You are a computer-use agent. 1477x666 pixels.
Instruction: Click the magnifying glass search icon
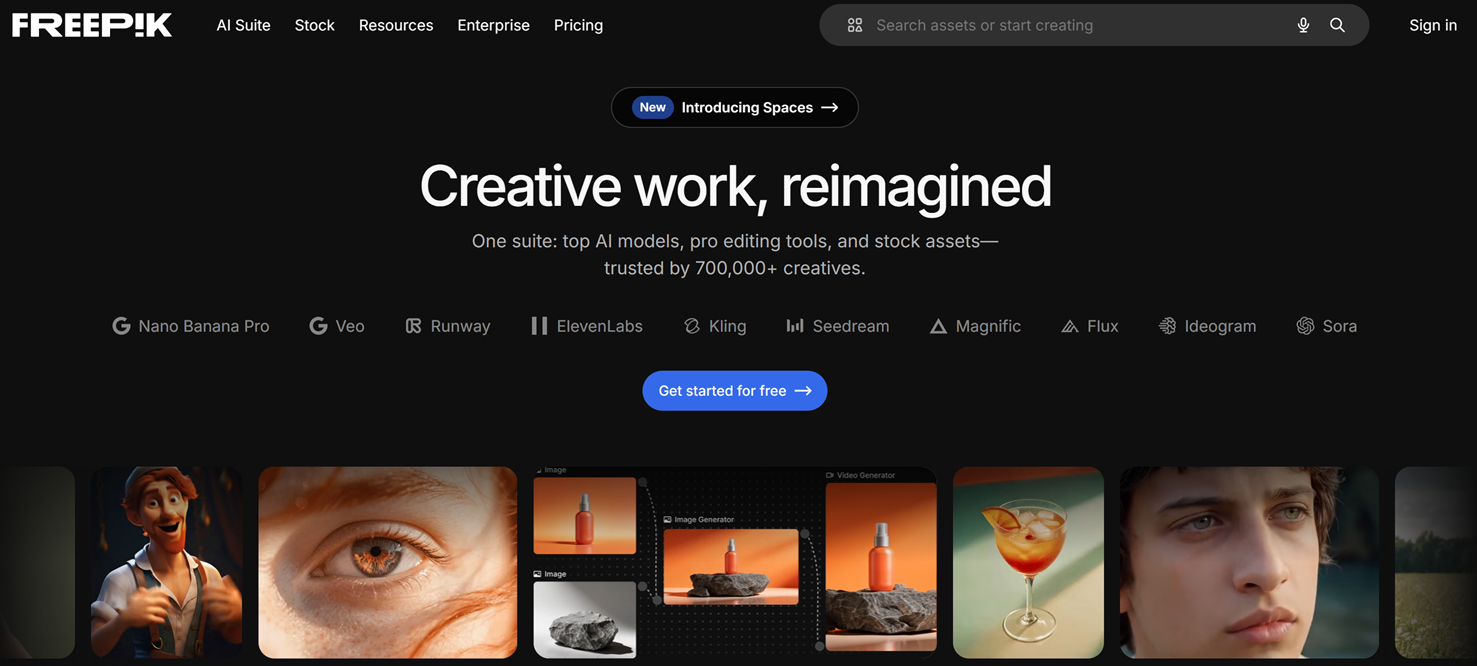tap(1337, 25)
